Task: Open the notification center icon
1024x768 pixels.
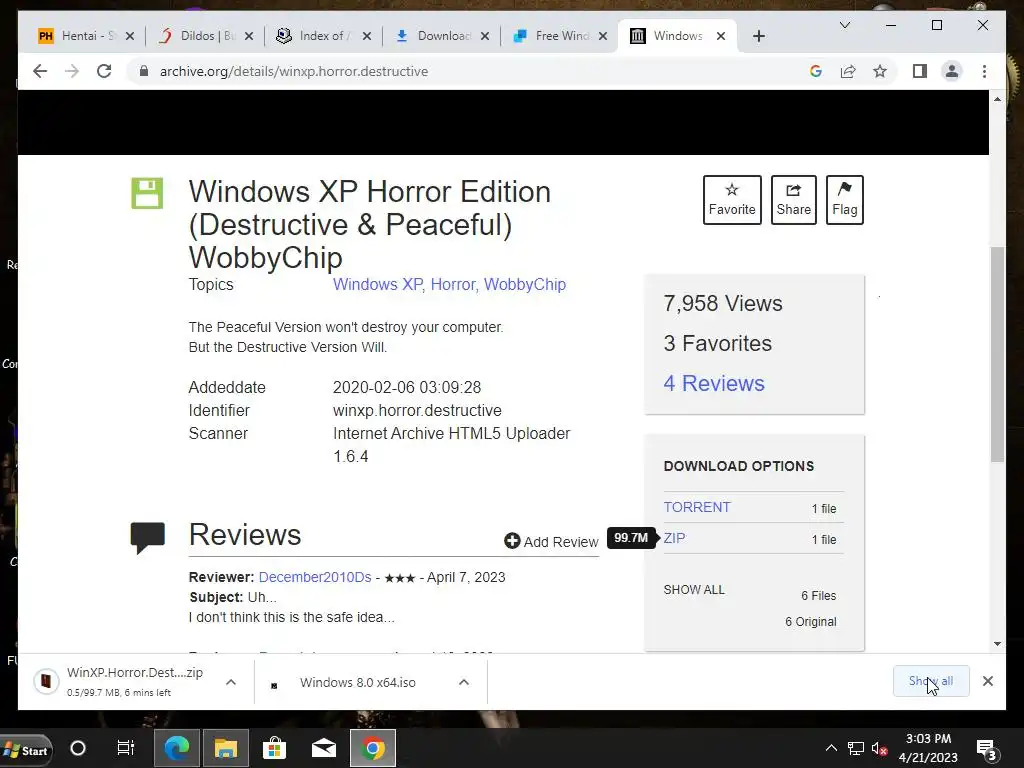Action: click(x=985, y=750)
